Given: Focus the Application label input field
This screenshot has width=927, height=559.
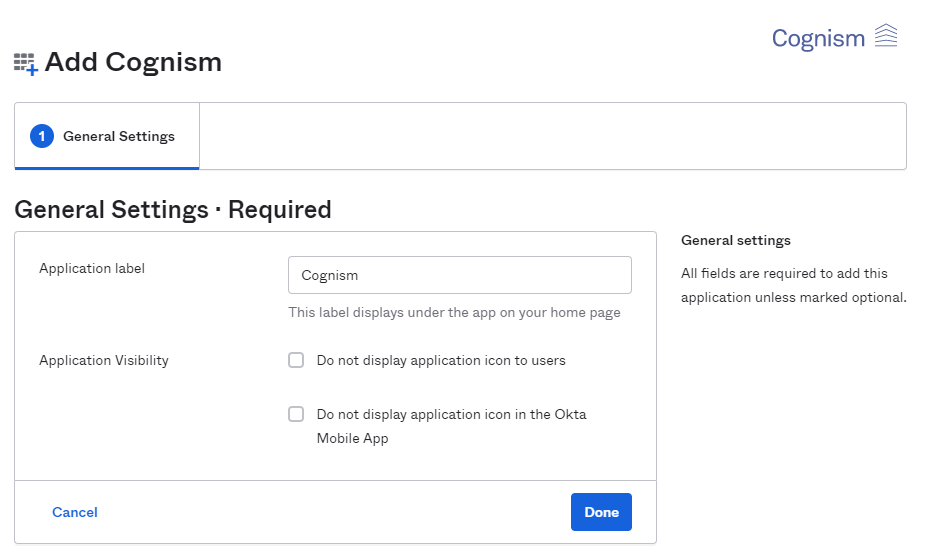Looking at the screenshot, I should click(x=459, y=275).
